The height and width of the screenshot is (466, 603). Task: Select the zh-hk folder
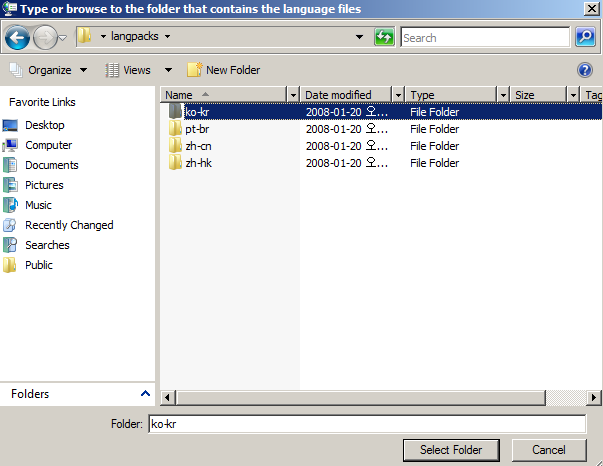click(198, 163)
